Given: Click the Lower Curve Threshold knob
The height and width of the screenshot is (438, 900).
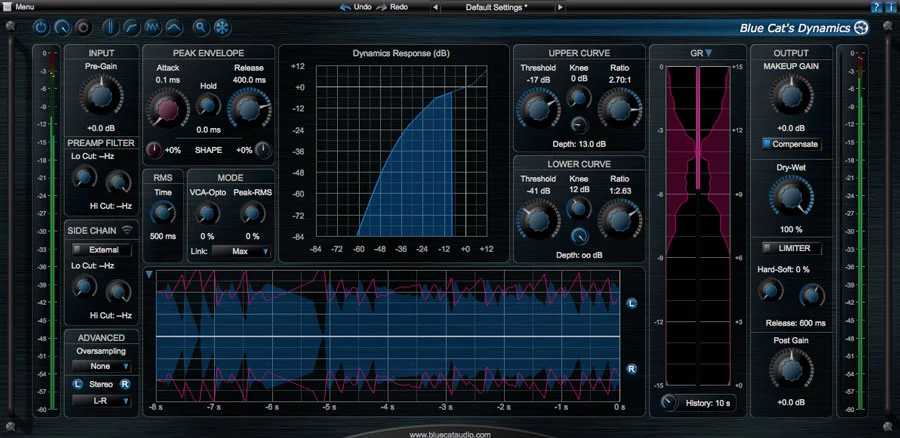Looking at the screenshot, I should click(x=538, y=219).
